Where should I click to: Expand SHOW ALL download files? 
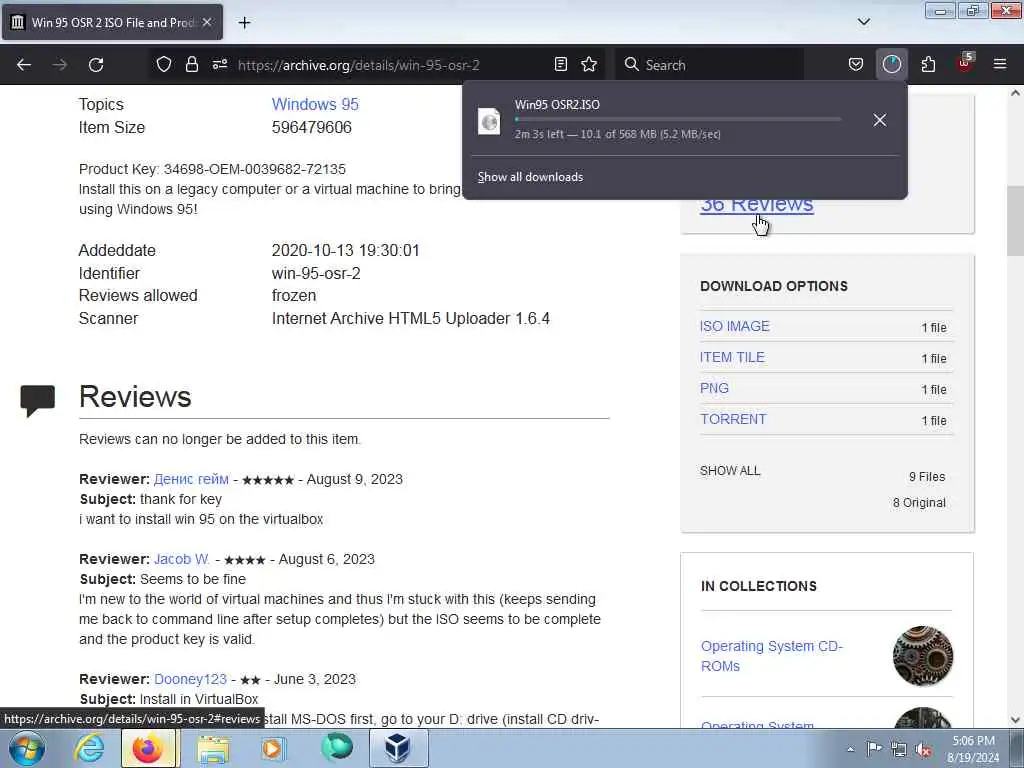730,471
